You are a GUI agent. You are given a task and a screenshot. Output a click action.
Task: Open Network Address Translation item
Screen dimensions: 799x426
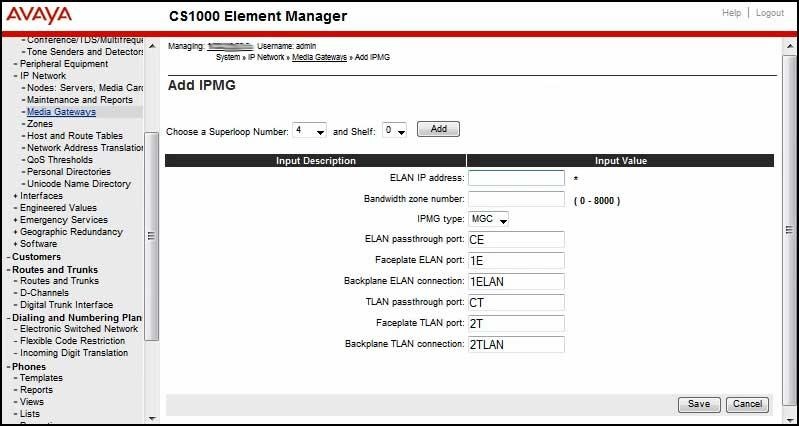(85, 148)
